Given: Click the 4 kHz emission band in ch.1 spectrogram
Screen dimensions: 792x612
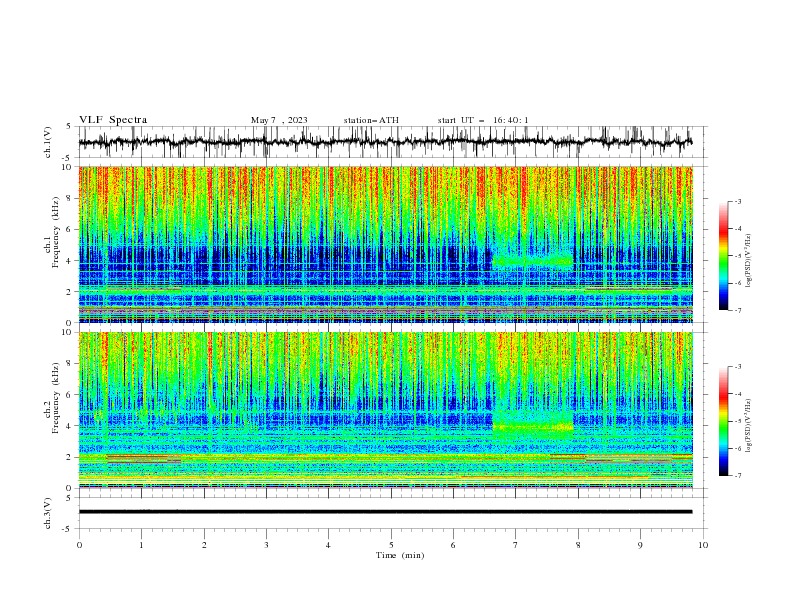Looking at the screenshot, I should tap(533, 260).
